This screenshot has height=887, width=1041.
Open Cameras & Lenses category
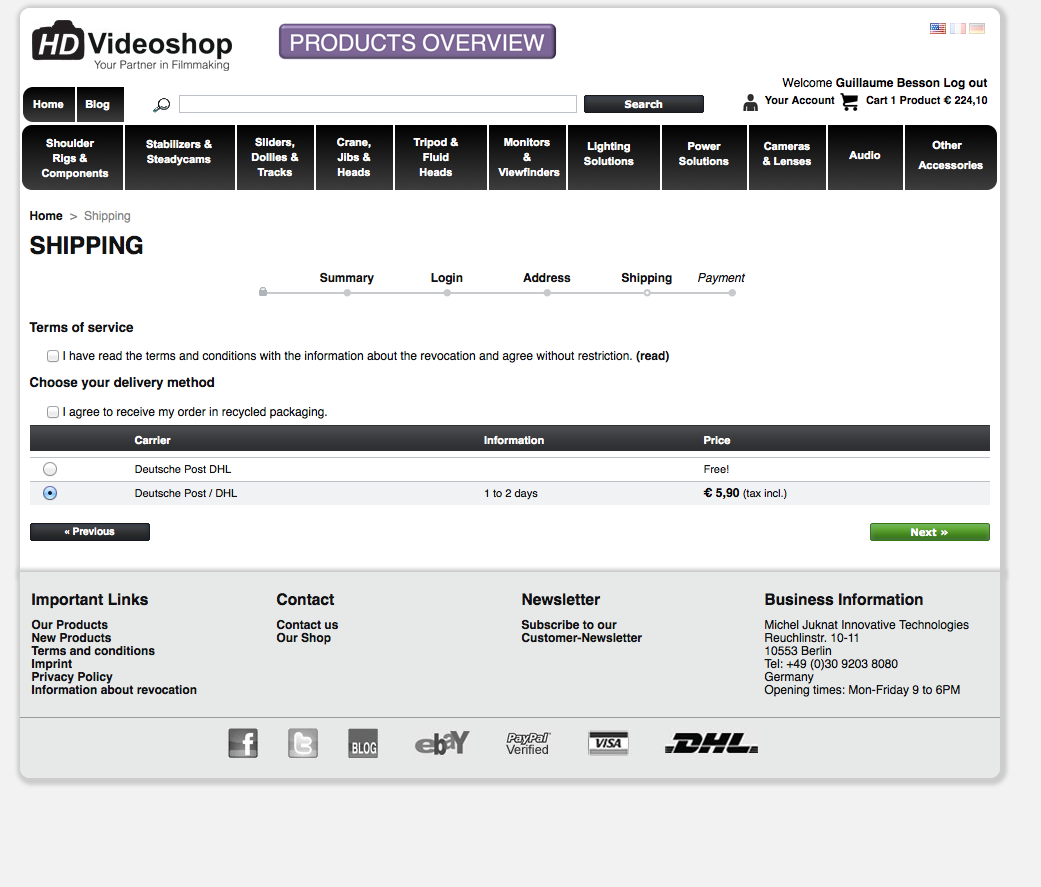[x=787, y=158]
